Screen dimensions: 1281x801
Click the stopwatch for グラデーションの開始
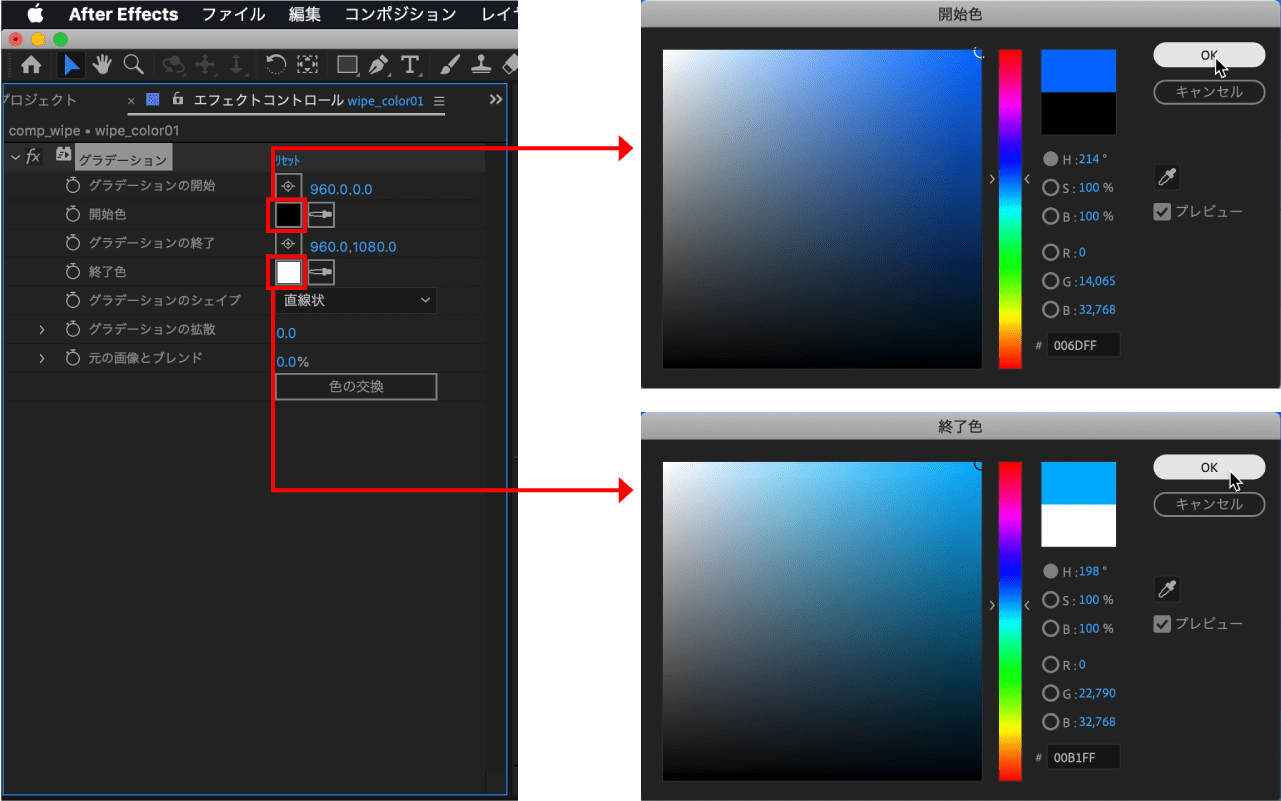click(x=72, y=186)
